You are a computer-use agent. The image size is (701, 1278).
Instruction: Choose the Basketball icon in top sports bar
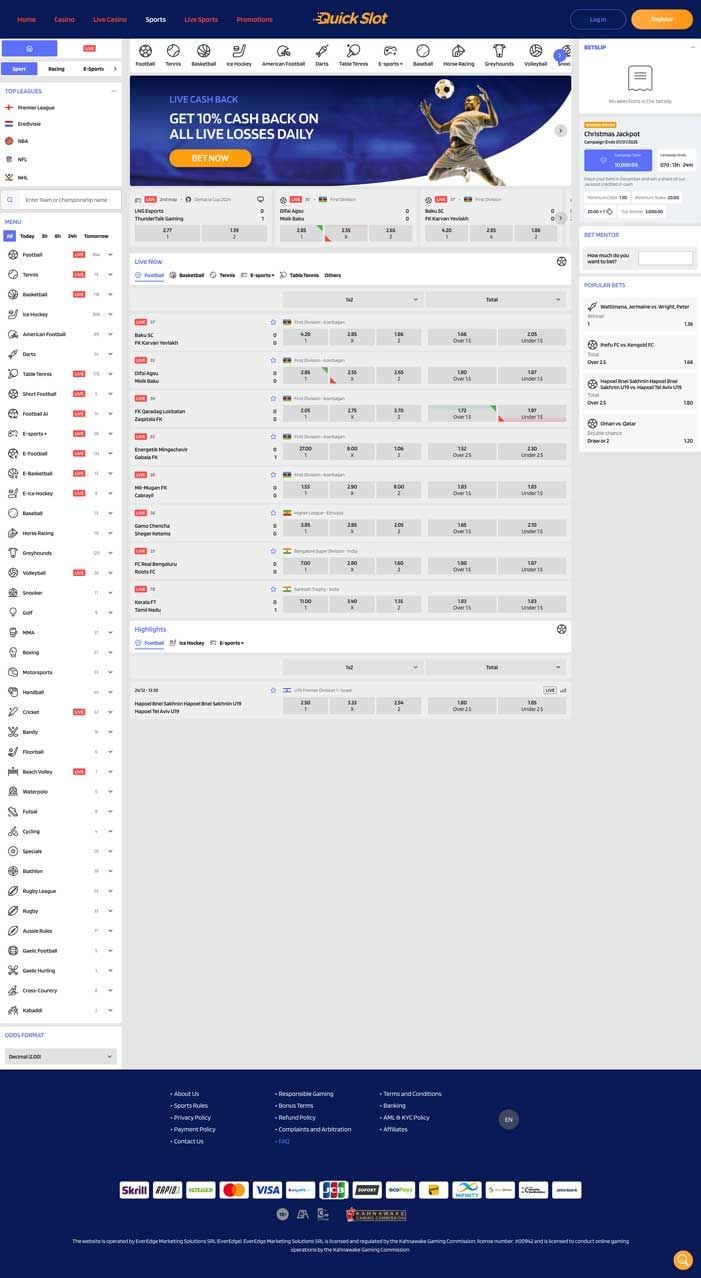[x=204, y=51]
